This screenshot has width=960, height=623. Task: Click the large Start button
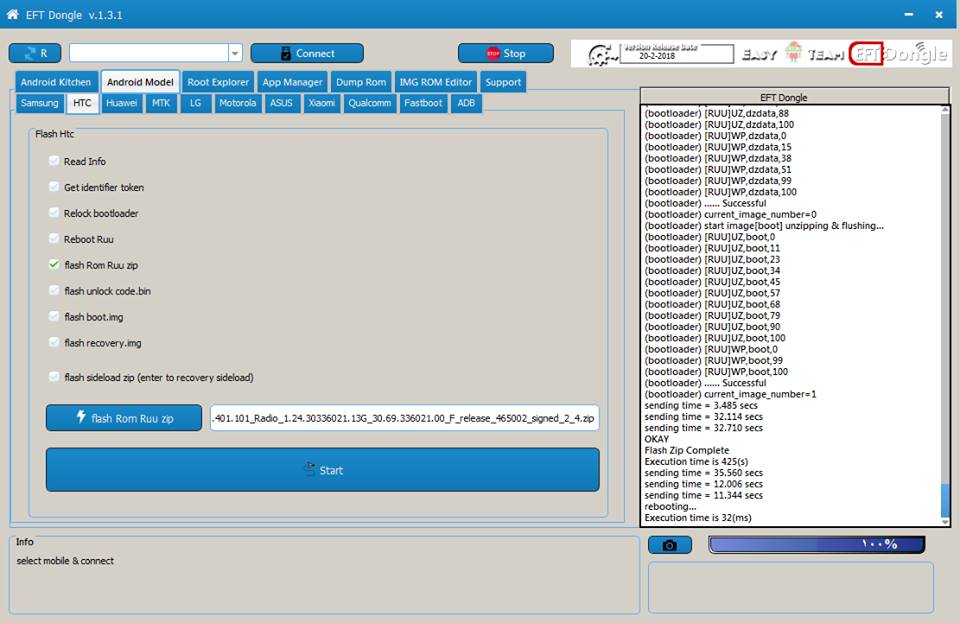(323, 469)
